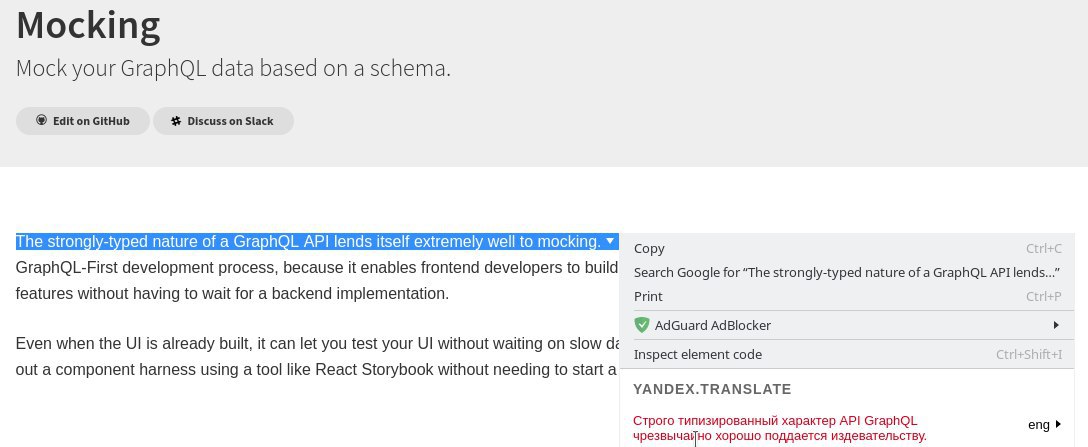
Task: Expand the AdGuard AdBlocker submenu arrow
Action: (1056, 325)
